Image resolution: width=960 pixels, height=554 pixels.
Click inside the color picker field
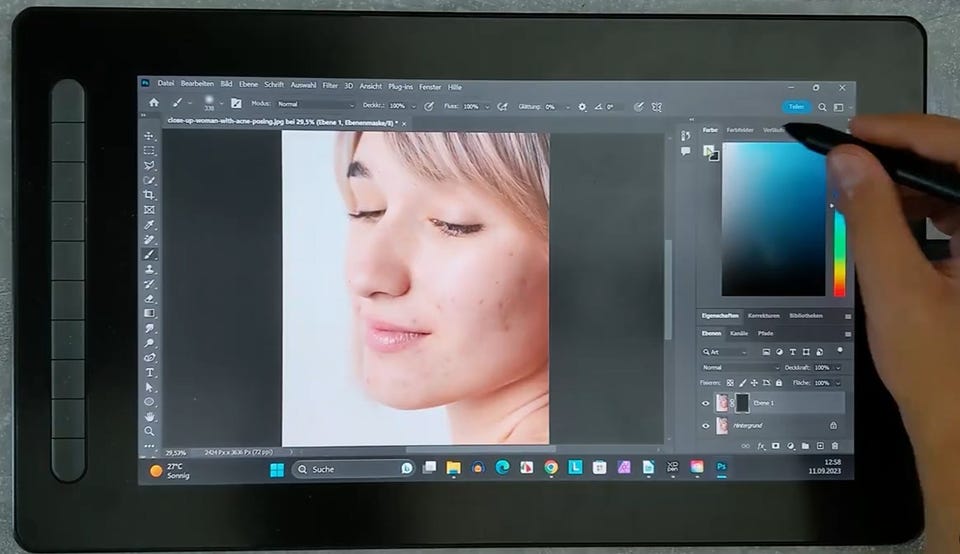[x=773, y=218]
